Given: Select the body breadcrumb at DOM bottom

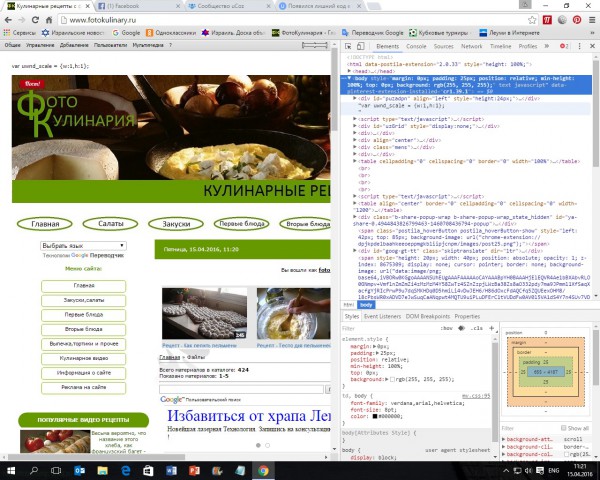Looking at the screenshot, I should pyautogui.click(x=366, y=305).
